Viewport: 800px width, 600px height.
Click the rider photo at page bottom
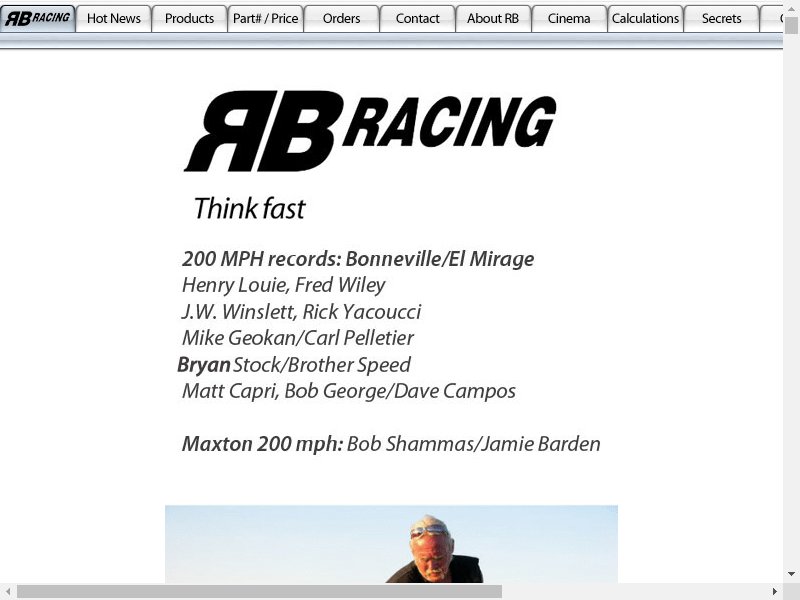(x=391, y=544)
